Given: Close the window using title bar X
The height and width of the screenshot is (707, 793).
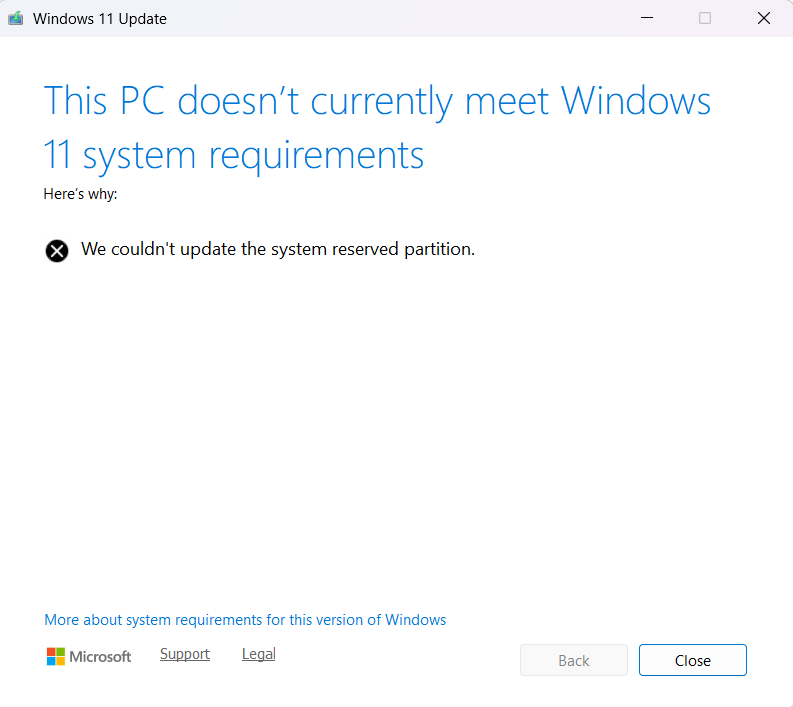Looking at the screenshot, I should click(765, 18).
